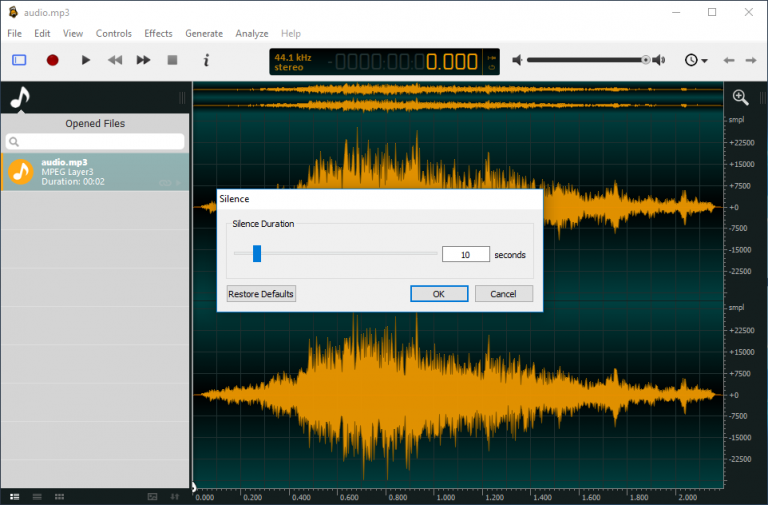Open the View menu
Screen dimensions: 768x505
[72, 33]
